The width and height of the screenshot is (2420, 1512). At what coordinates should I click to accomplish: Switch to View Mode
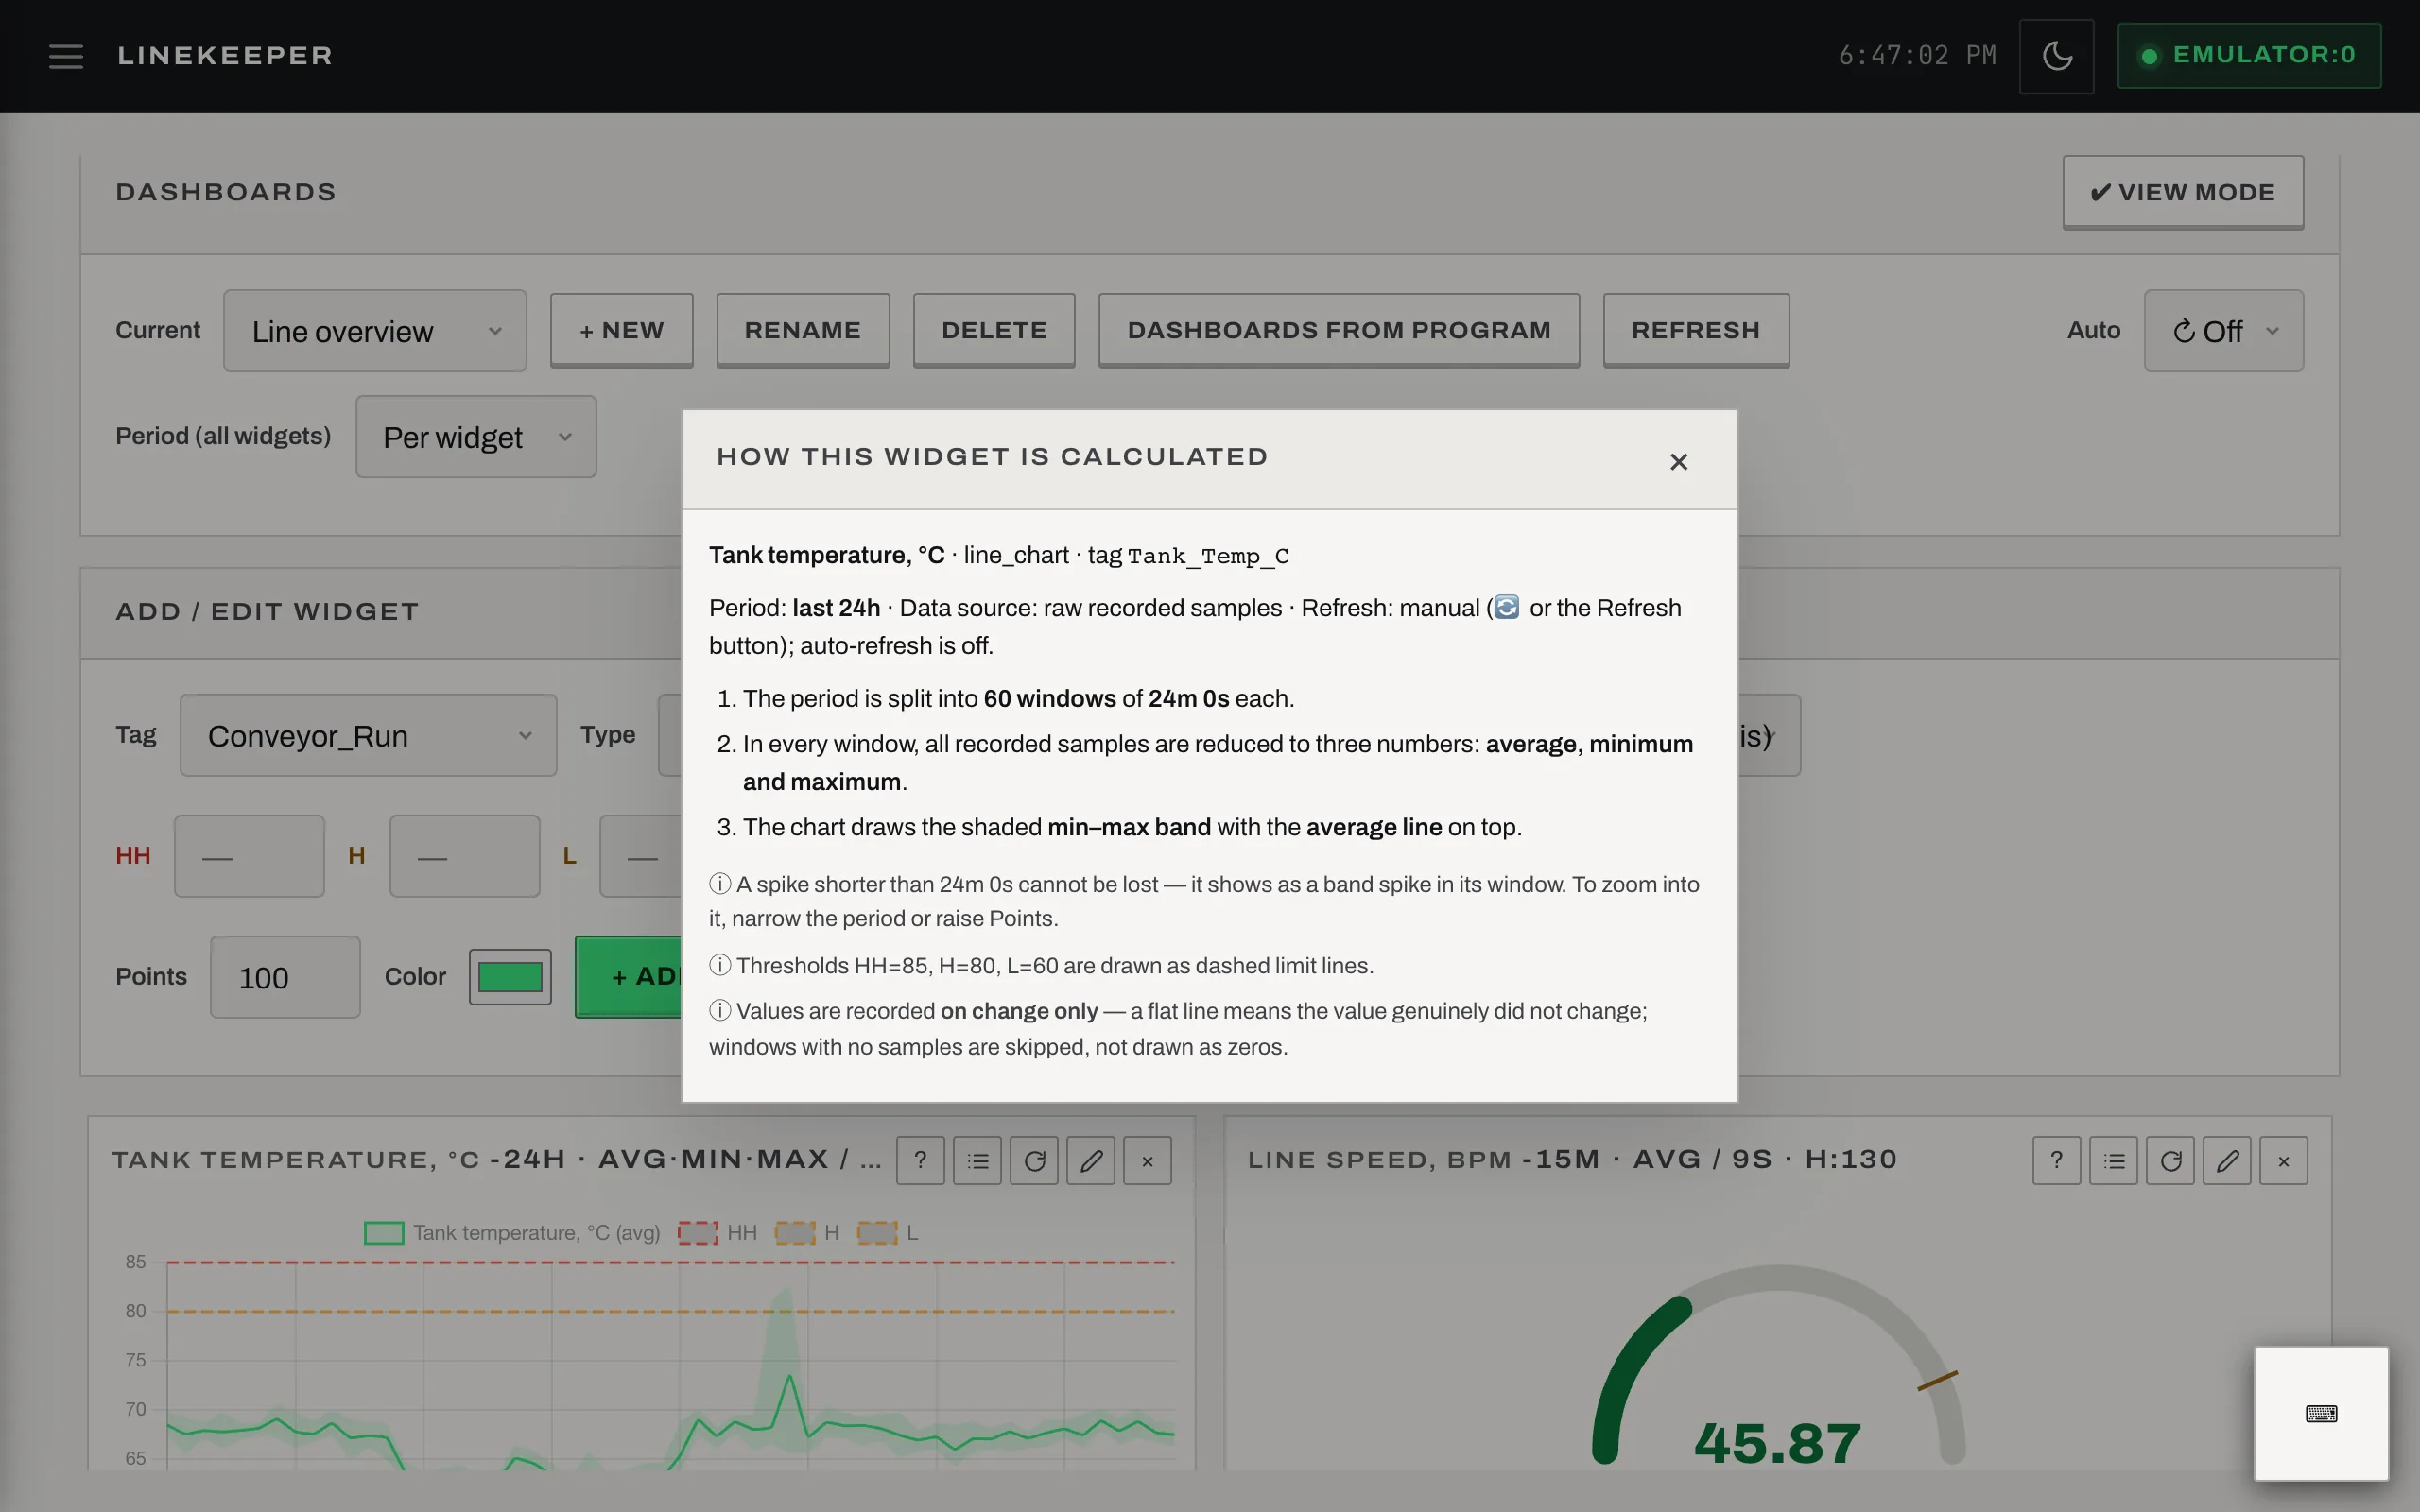2183,192
